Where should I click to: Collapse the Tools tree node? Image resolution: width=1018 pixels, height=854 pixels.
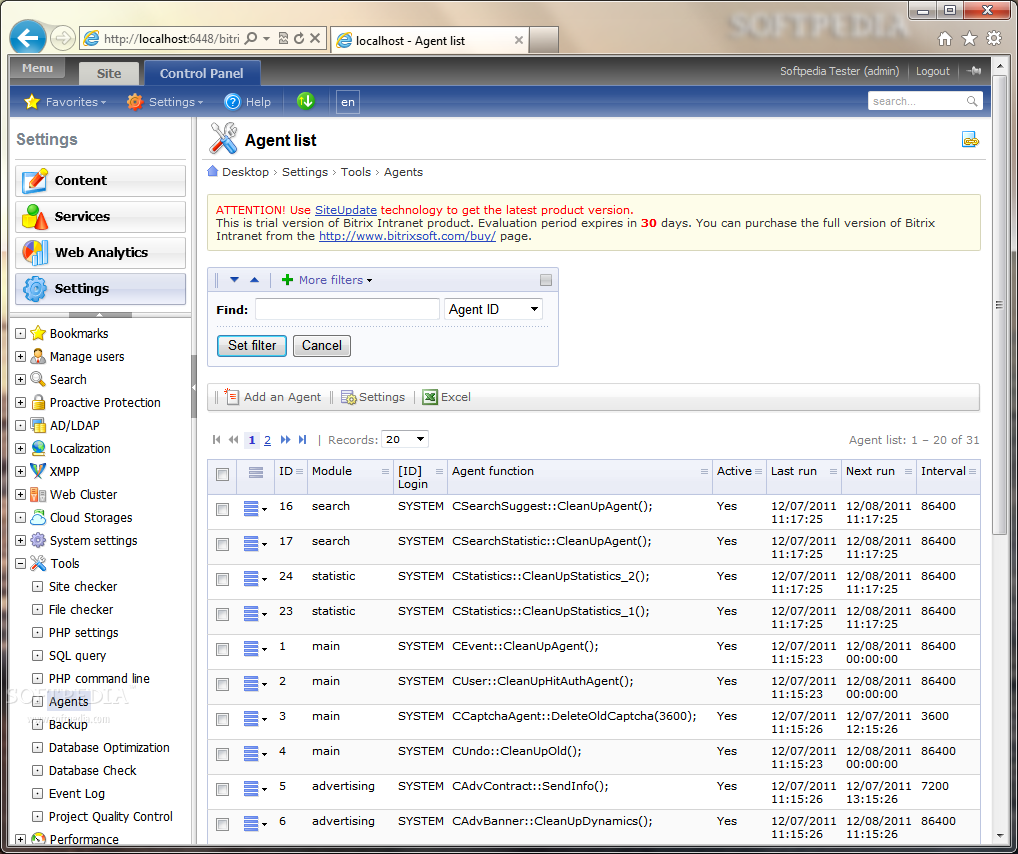(21, 564)
